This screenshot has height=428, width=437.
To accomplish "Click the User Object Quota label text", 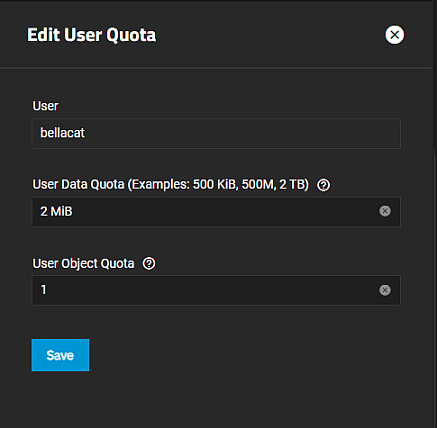I will [x=83, y=263].
